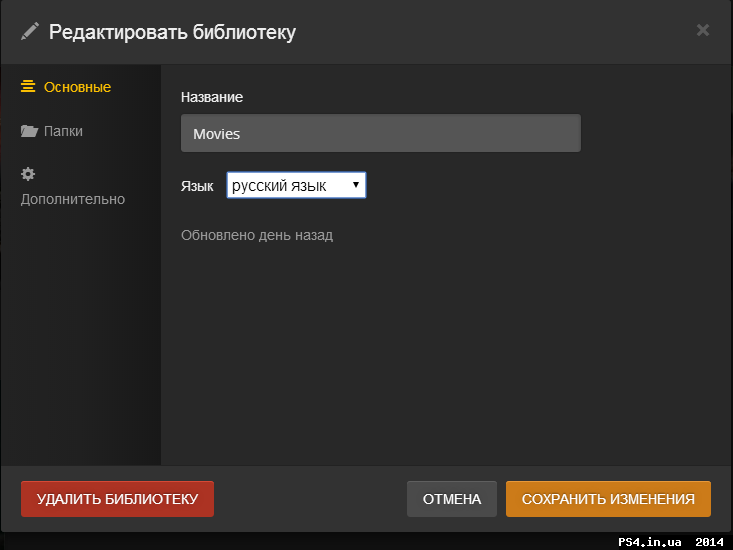Go to the Дополнительно section
This screenshot has height=550, width=733.
pyautogui.click(x=73, y=199)
